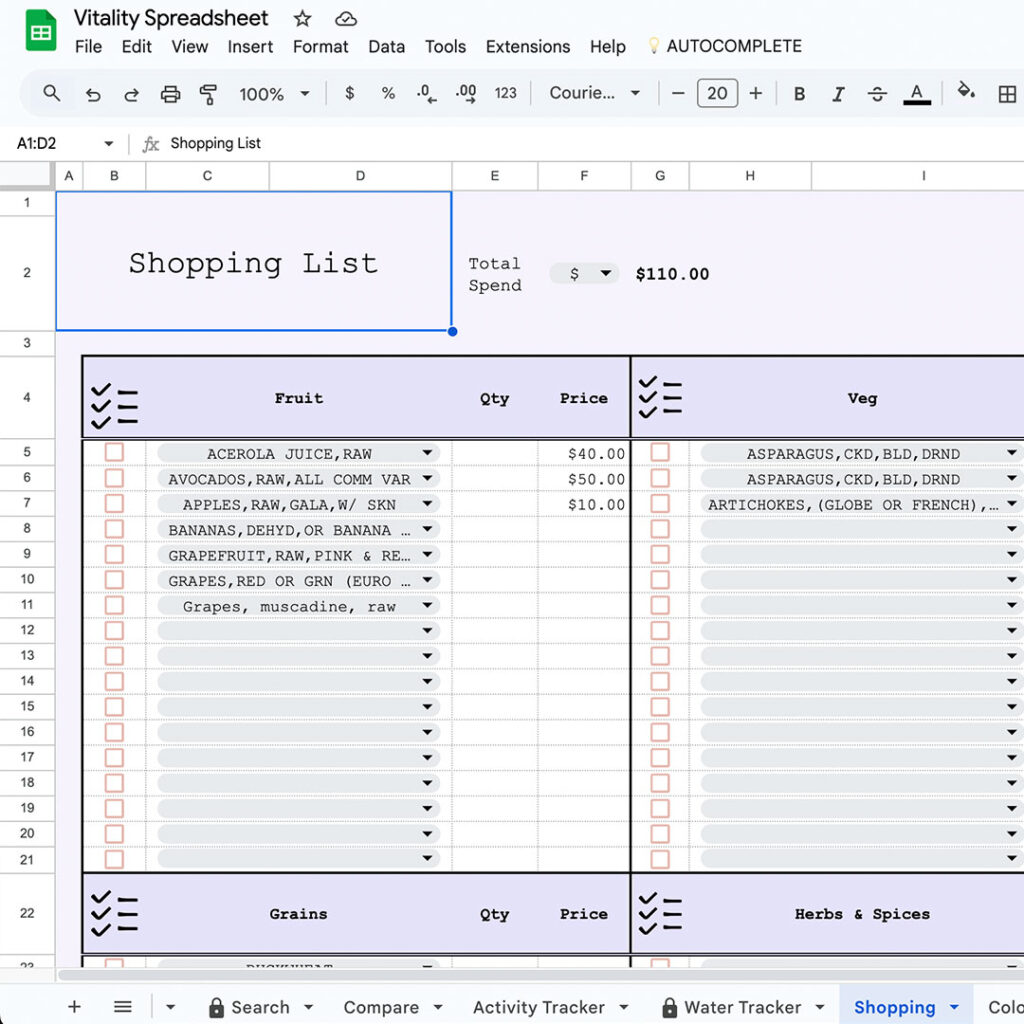Image resolution: width=1024 pixels, height=1024 pixels.
Task: Open the fill color picker
Action: click(x=965, y=91)
